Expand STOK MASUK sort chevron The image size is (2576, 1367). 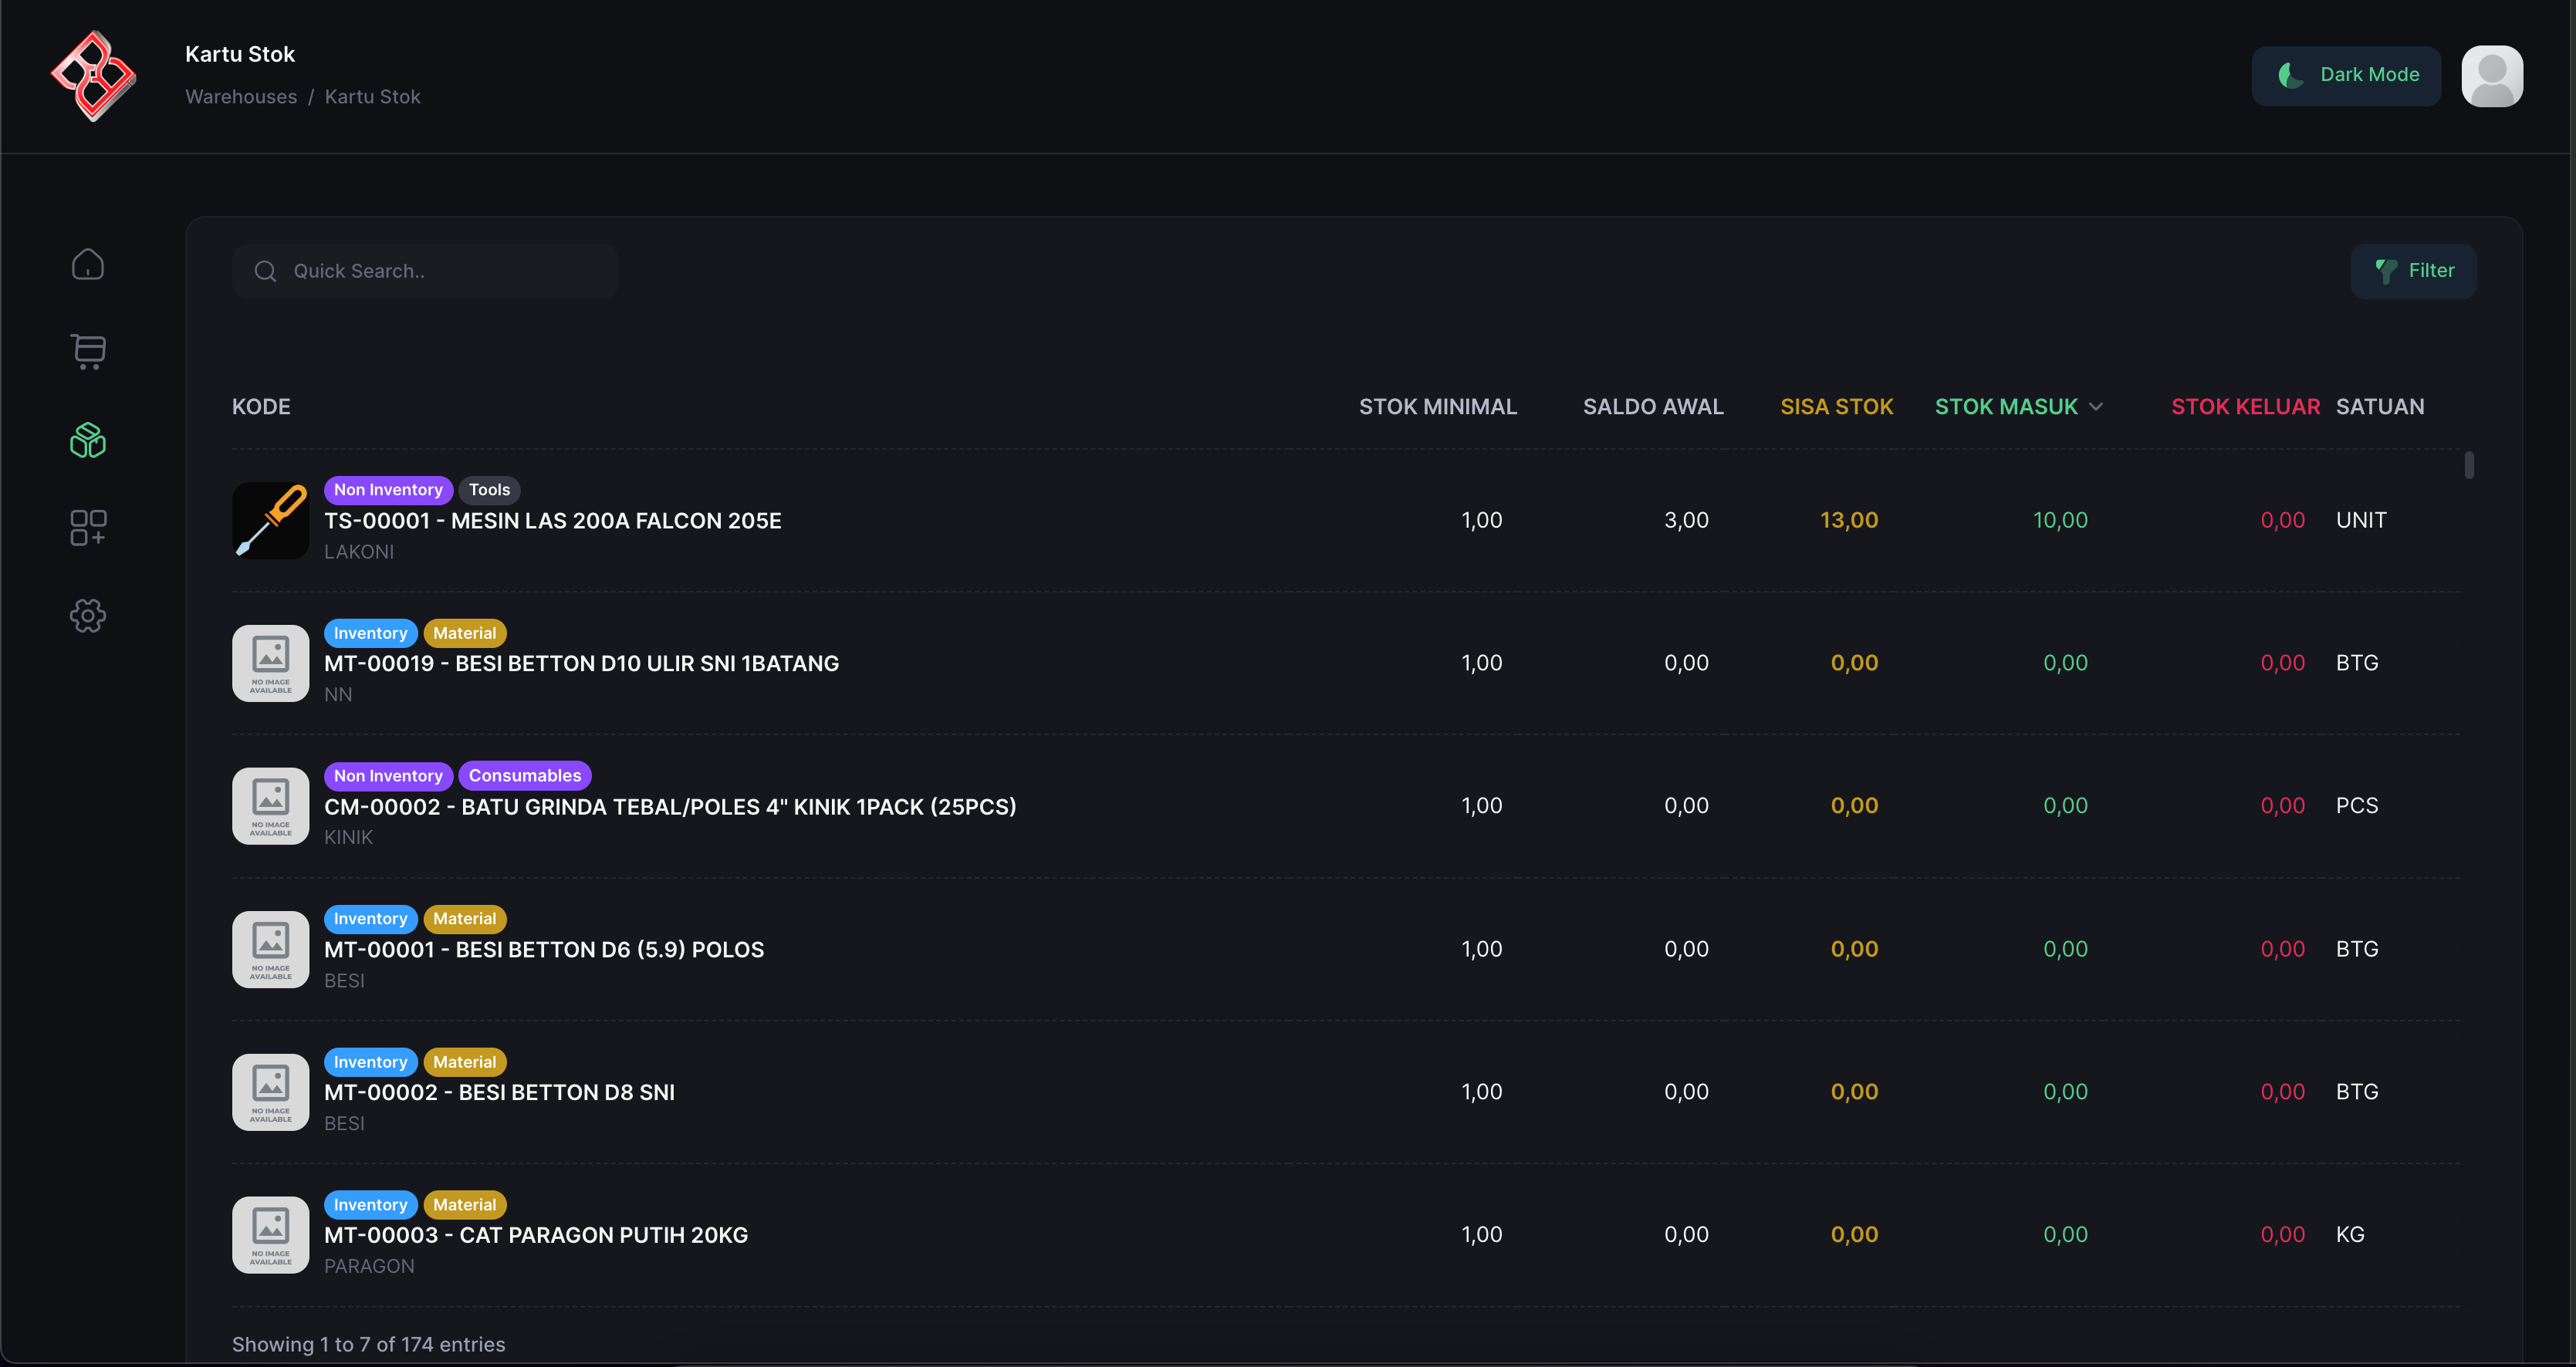(x=2096, y=407)
